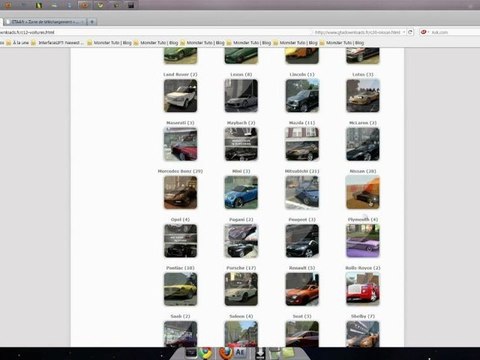480x360 pixels.
Task: Open the Saleen category thumbnail
Action: (241, 334)
